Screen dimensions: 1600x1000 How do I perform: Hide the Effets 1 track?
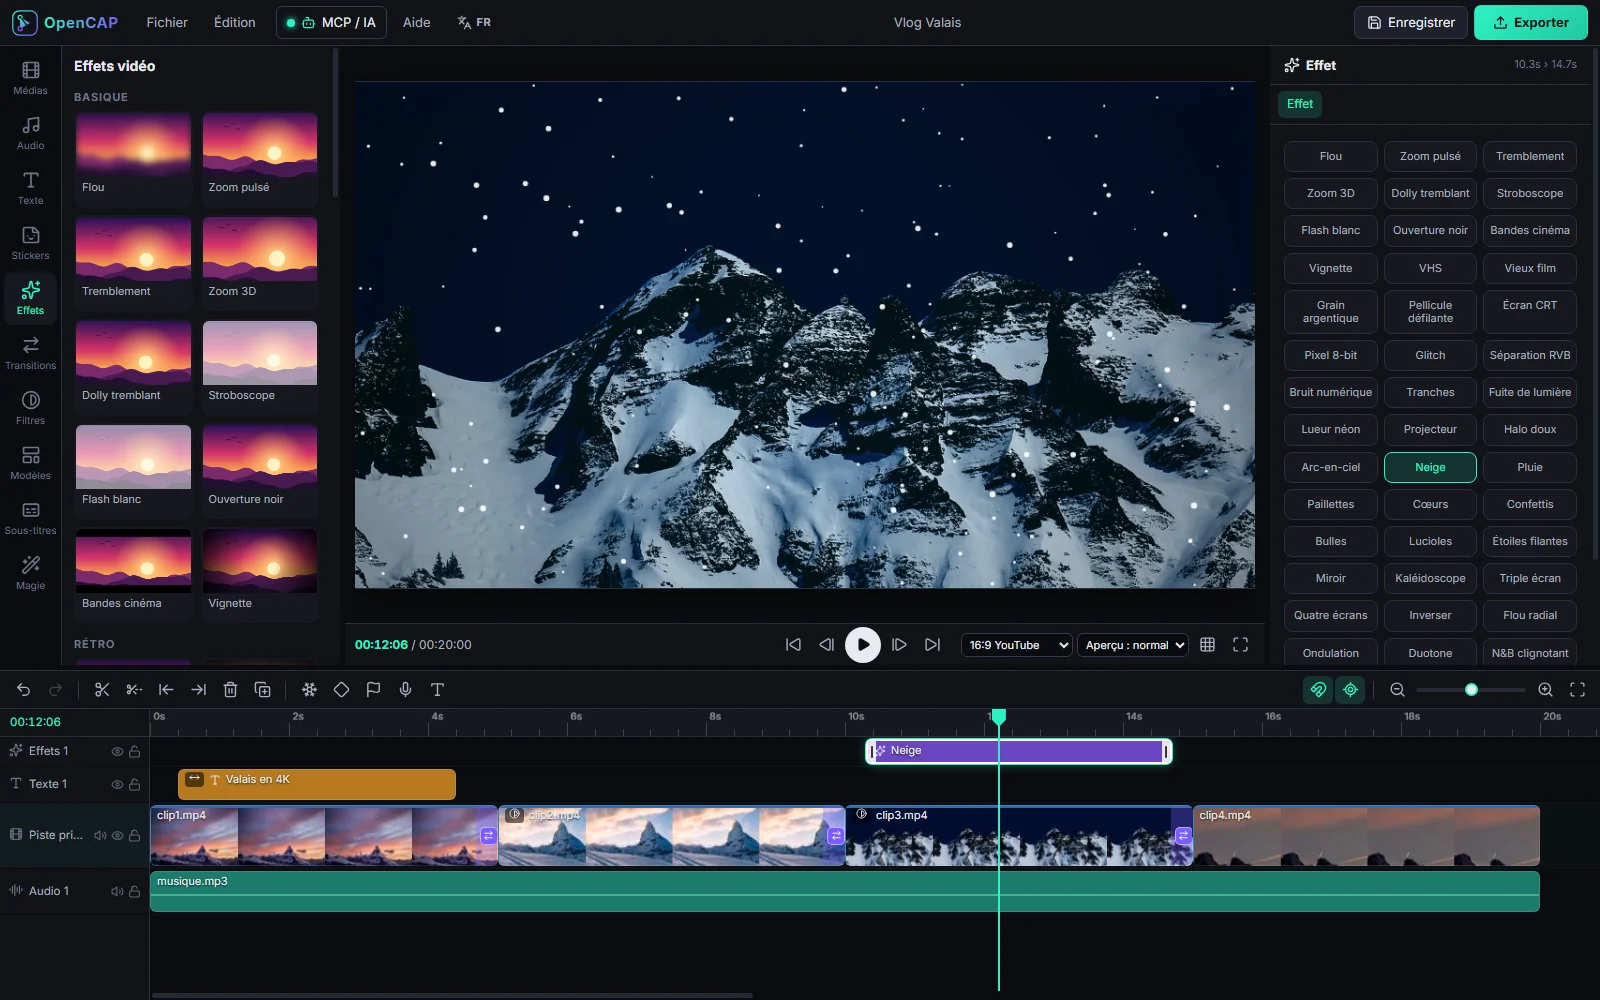pos(117,751)
